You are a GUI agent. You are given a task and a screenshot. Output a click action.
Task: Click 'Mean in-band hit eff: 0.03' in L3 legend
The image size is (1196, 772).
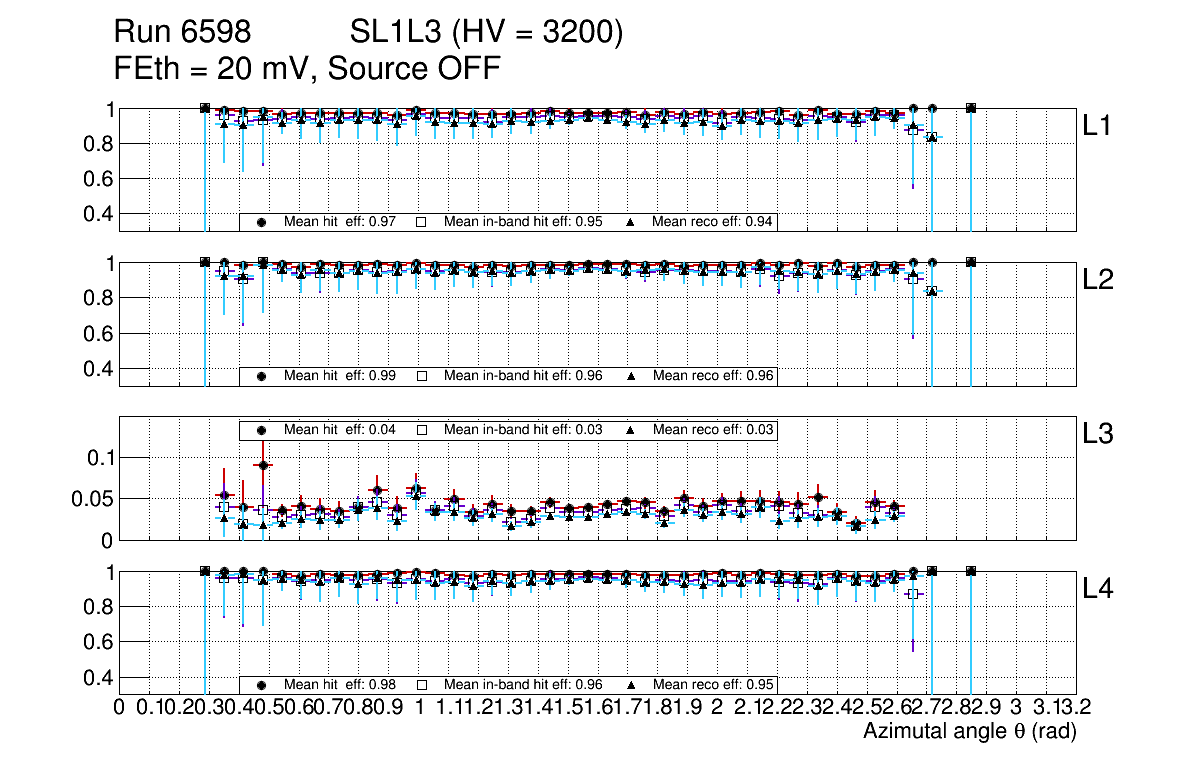[523, 430]
